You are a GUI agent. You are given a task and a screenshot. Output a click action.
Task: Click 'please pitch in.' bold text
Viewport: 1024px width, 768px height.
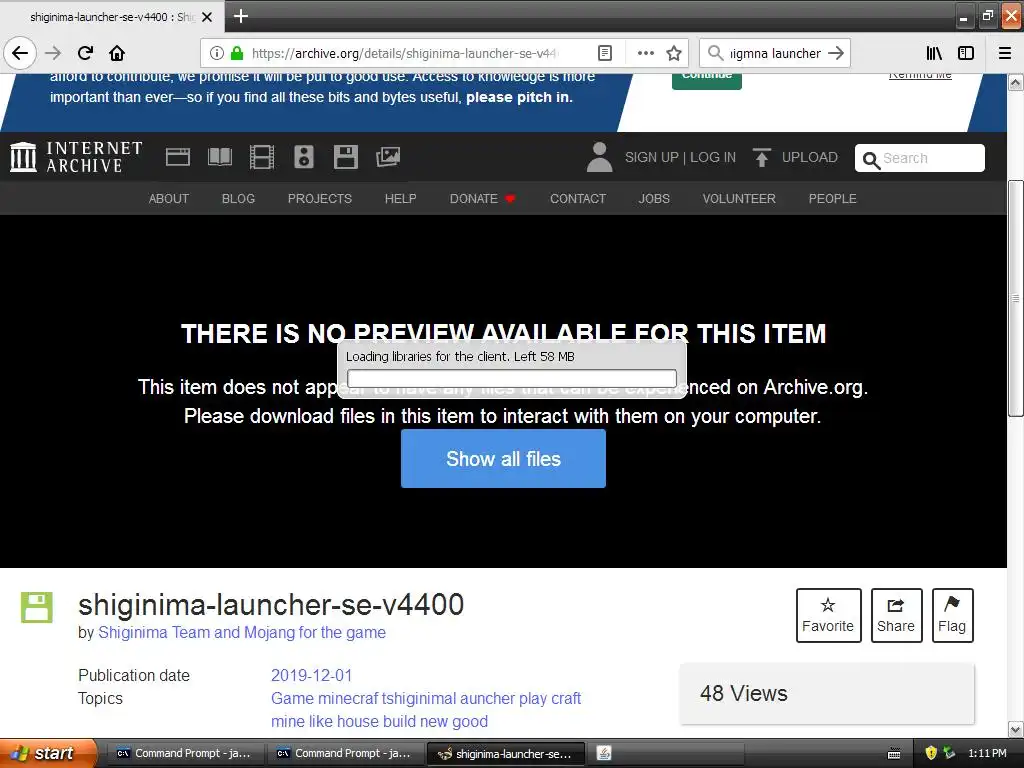point(519,97)
